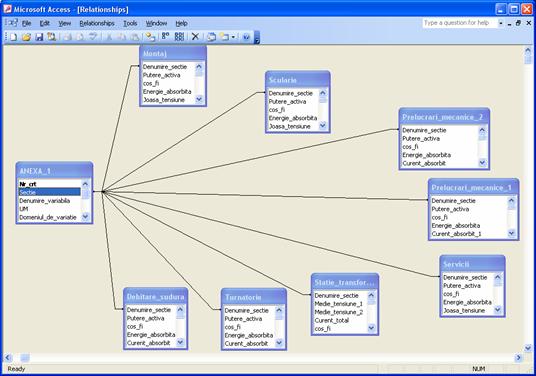Click the Delete X toolbar icon
The image size is (536, 376).
click(195, 37)
